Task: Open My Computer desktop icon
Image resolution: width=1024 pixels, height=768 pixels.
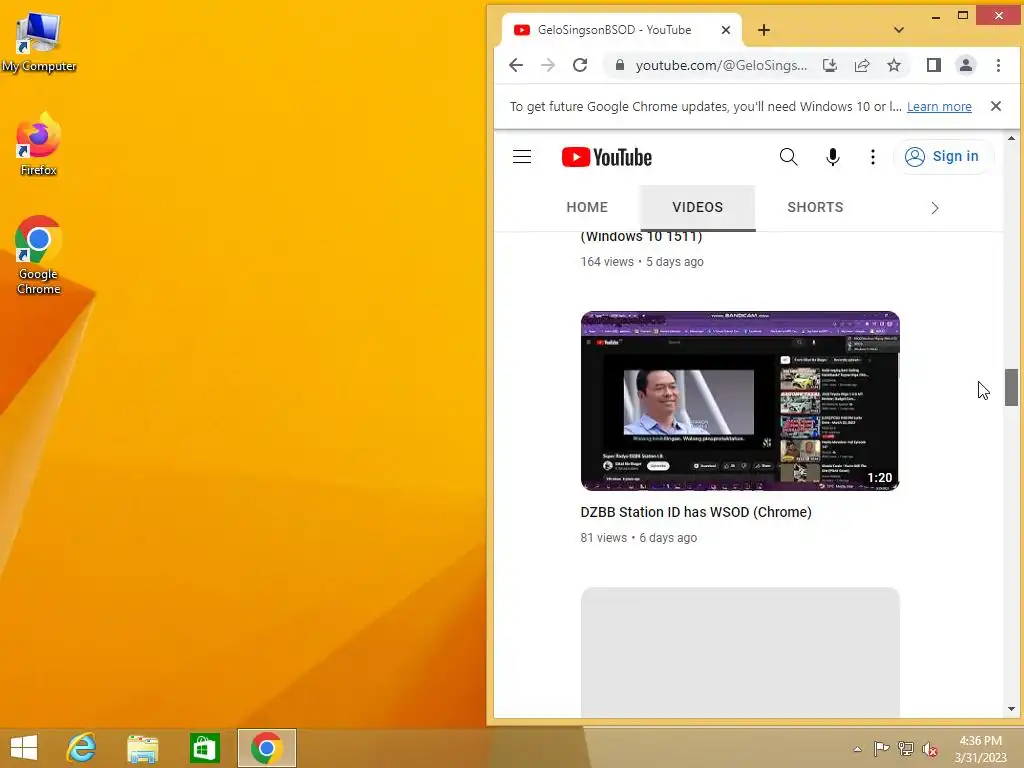Action: click(39, 42)
